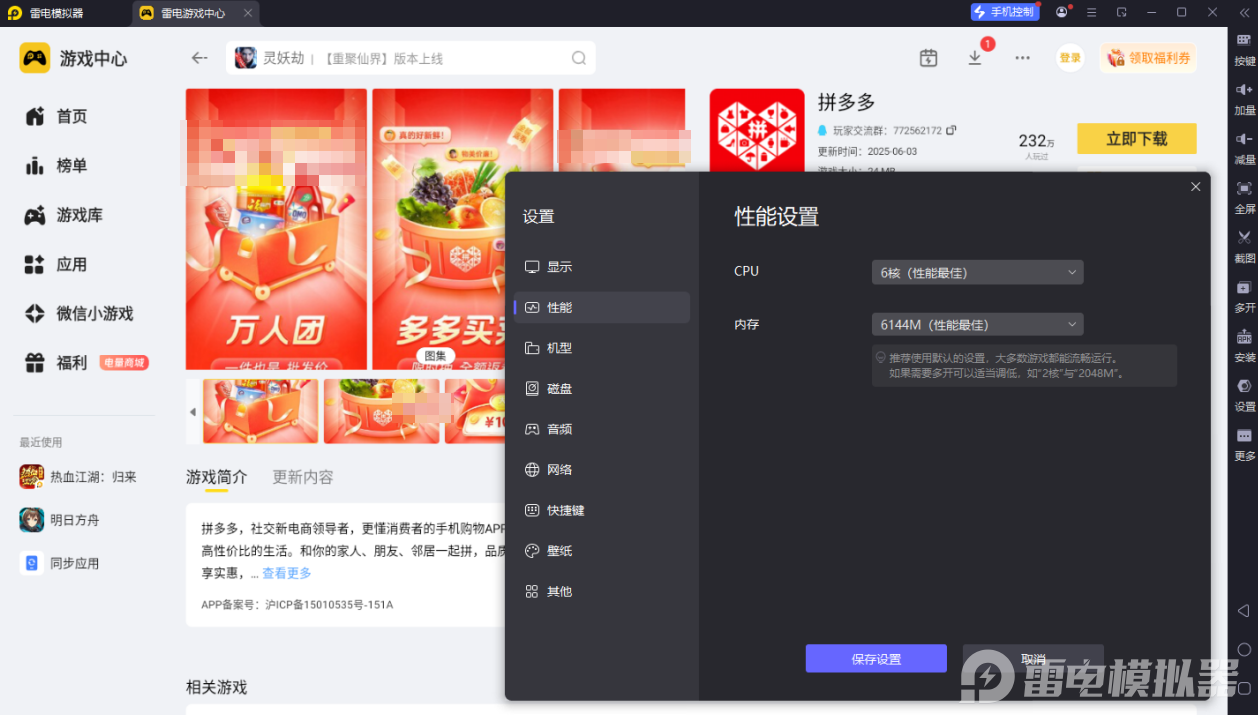Open the hamburger menu in title bar
This screenshot has height=715, width=1258.
[1092, 12]
